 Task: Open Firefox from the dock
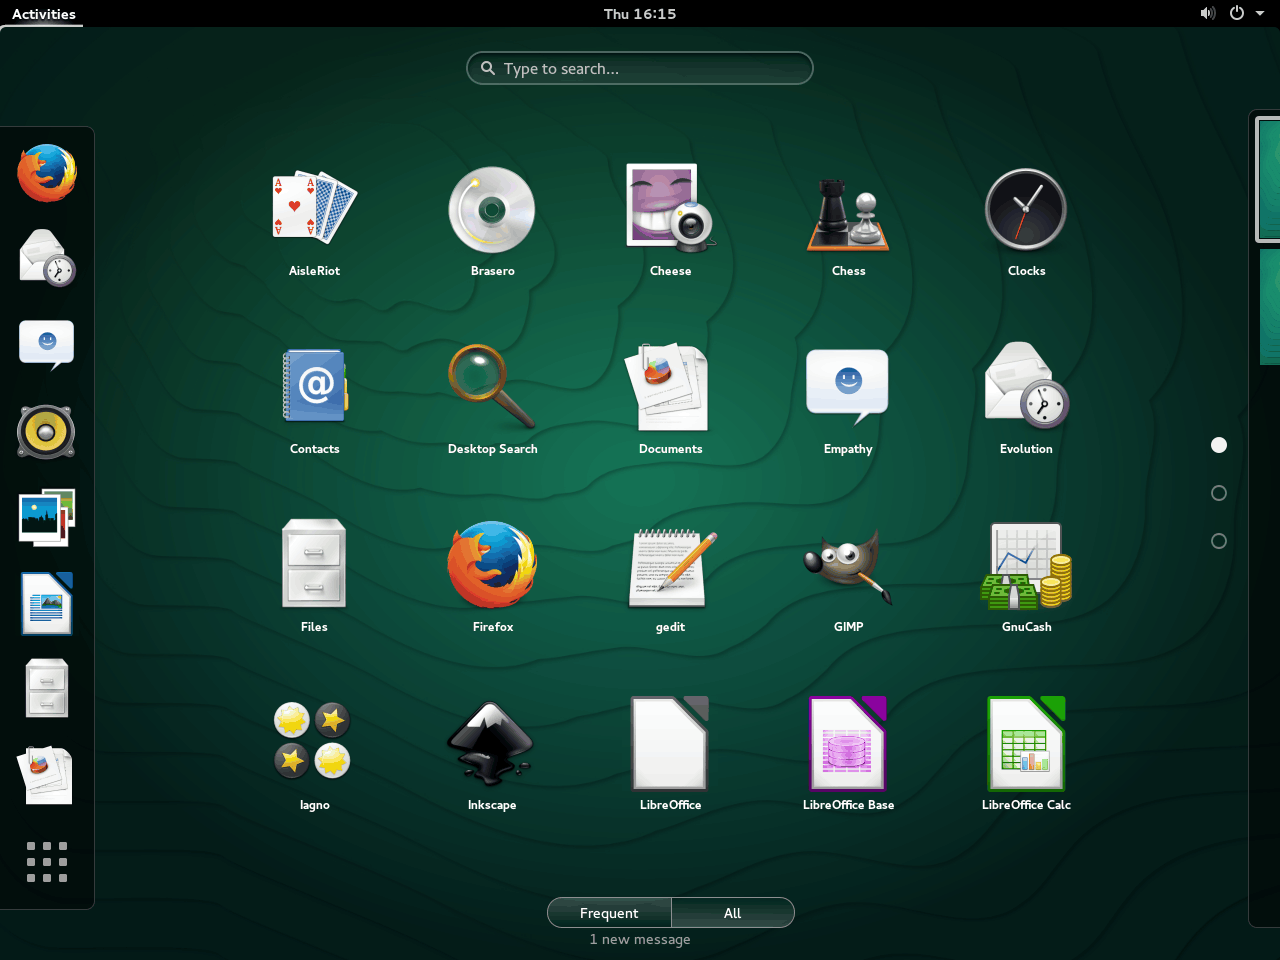46,172
